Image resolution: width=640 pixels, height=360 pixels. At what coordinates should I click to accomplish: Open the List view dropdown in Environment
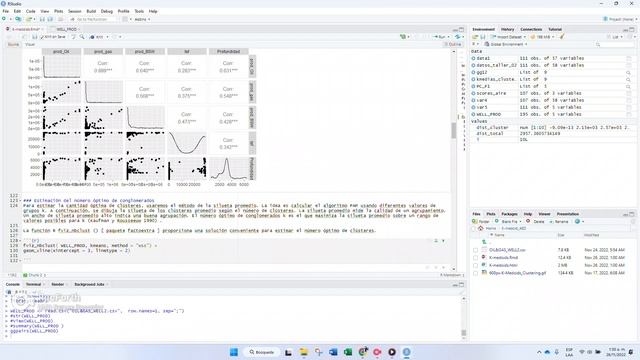coord(616,37)
